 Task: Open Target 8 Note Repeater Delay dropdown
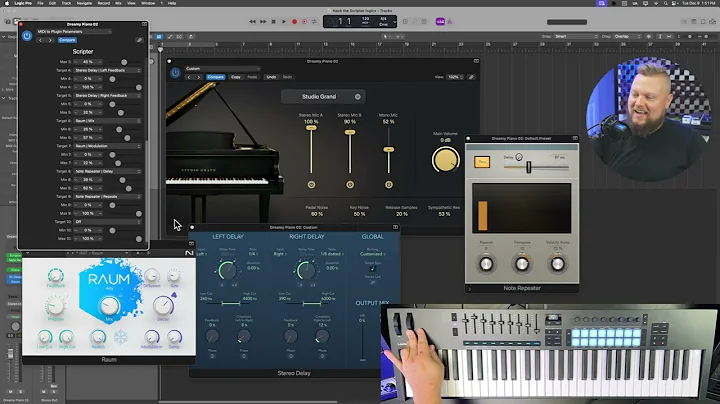pos(107,171)
